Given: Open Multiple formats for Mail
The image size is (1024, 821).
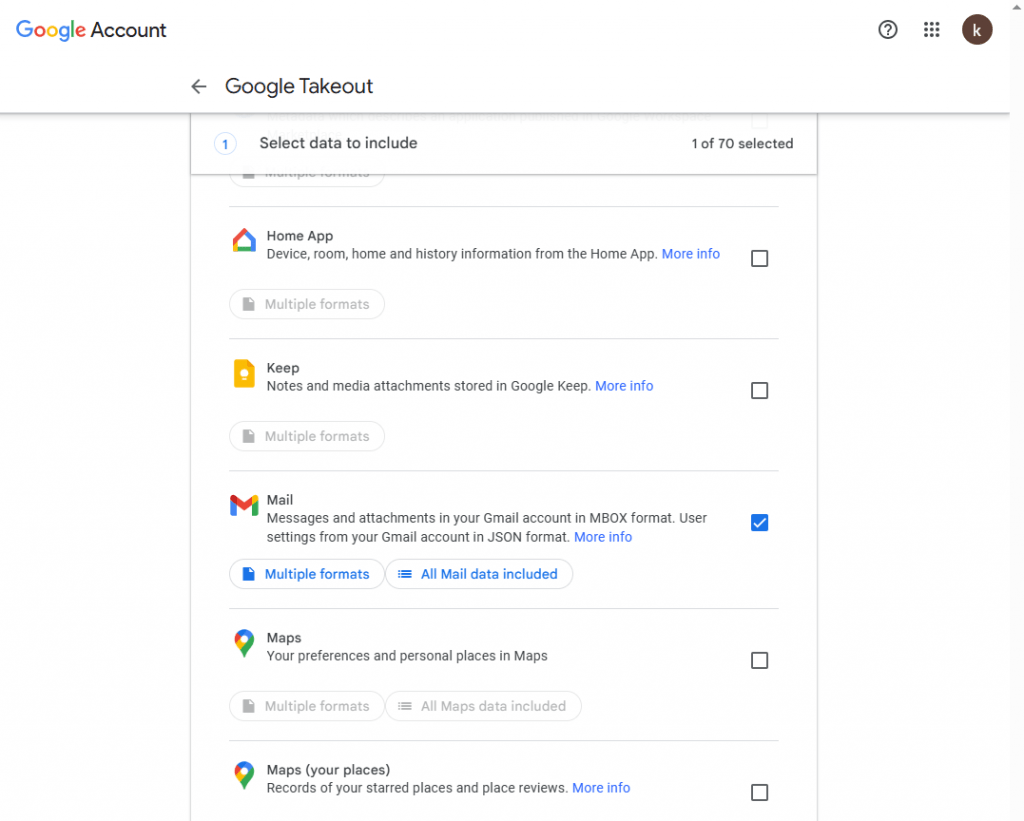Looking at the screenshot, I should tap(307, 574).
